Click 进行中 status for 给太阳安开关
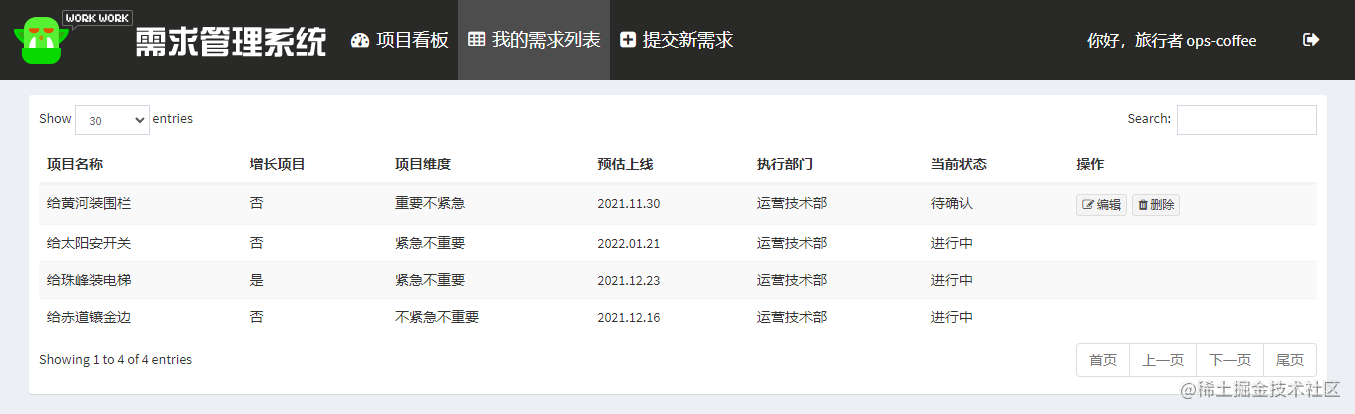 [952, 242]
